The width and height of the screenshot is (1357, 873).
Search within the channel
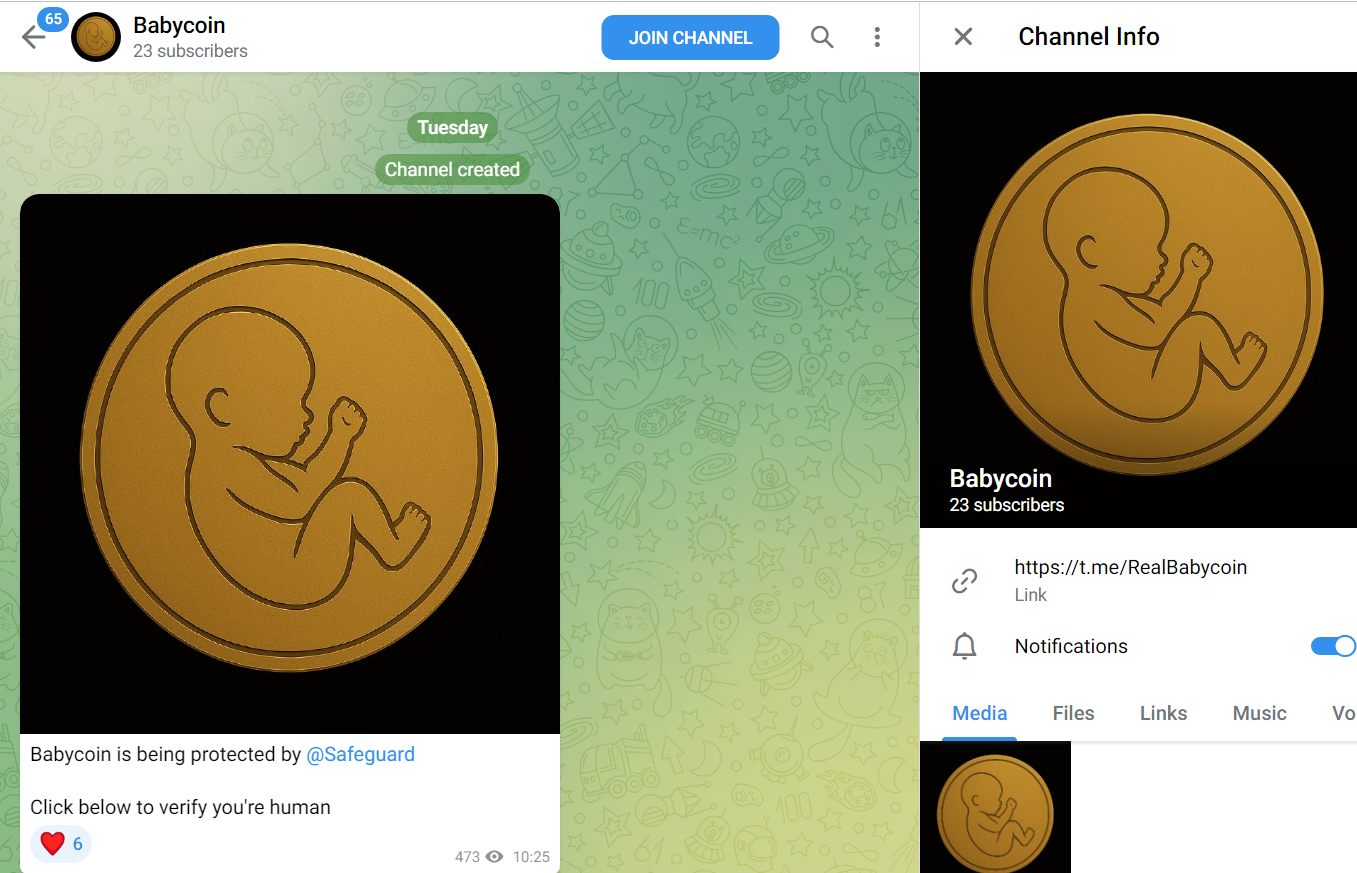[822, 38]
